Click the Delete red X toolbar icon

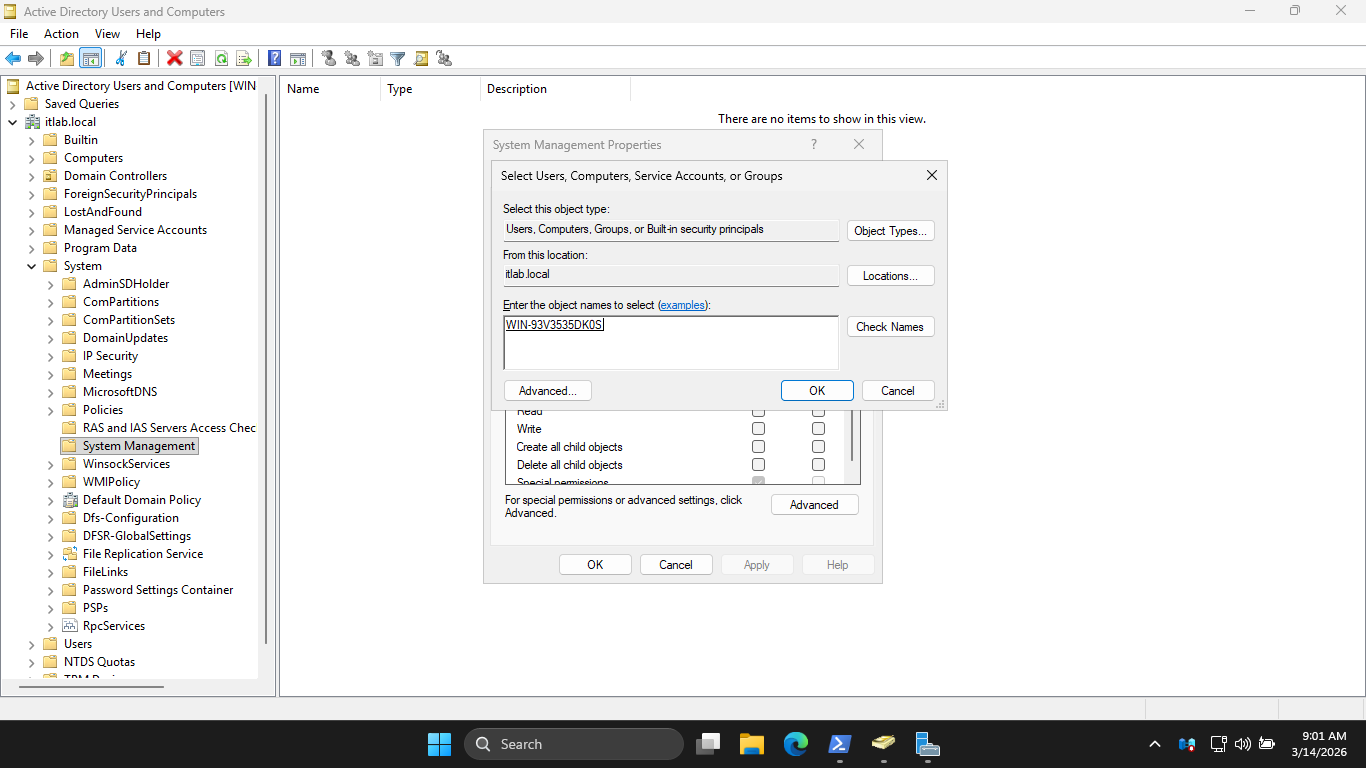(174, 58)
